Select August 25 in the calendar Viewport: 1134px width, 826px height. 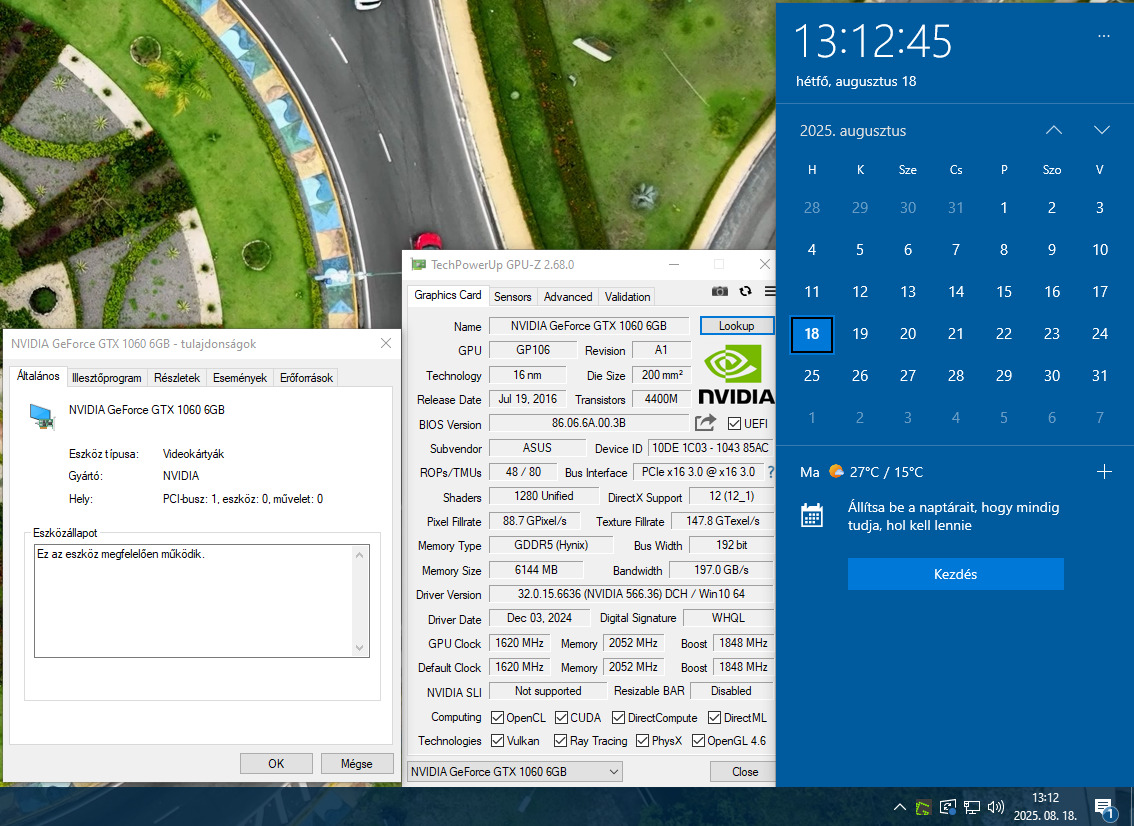pos(811,376)
